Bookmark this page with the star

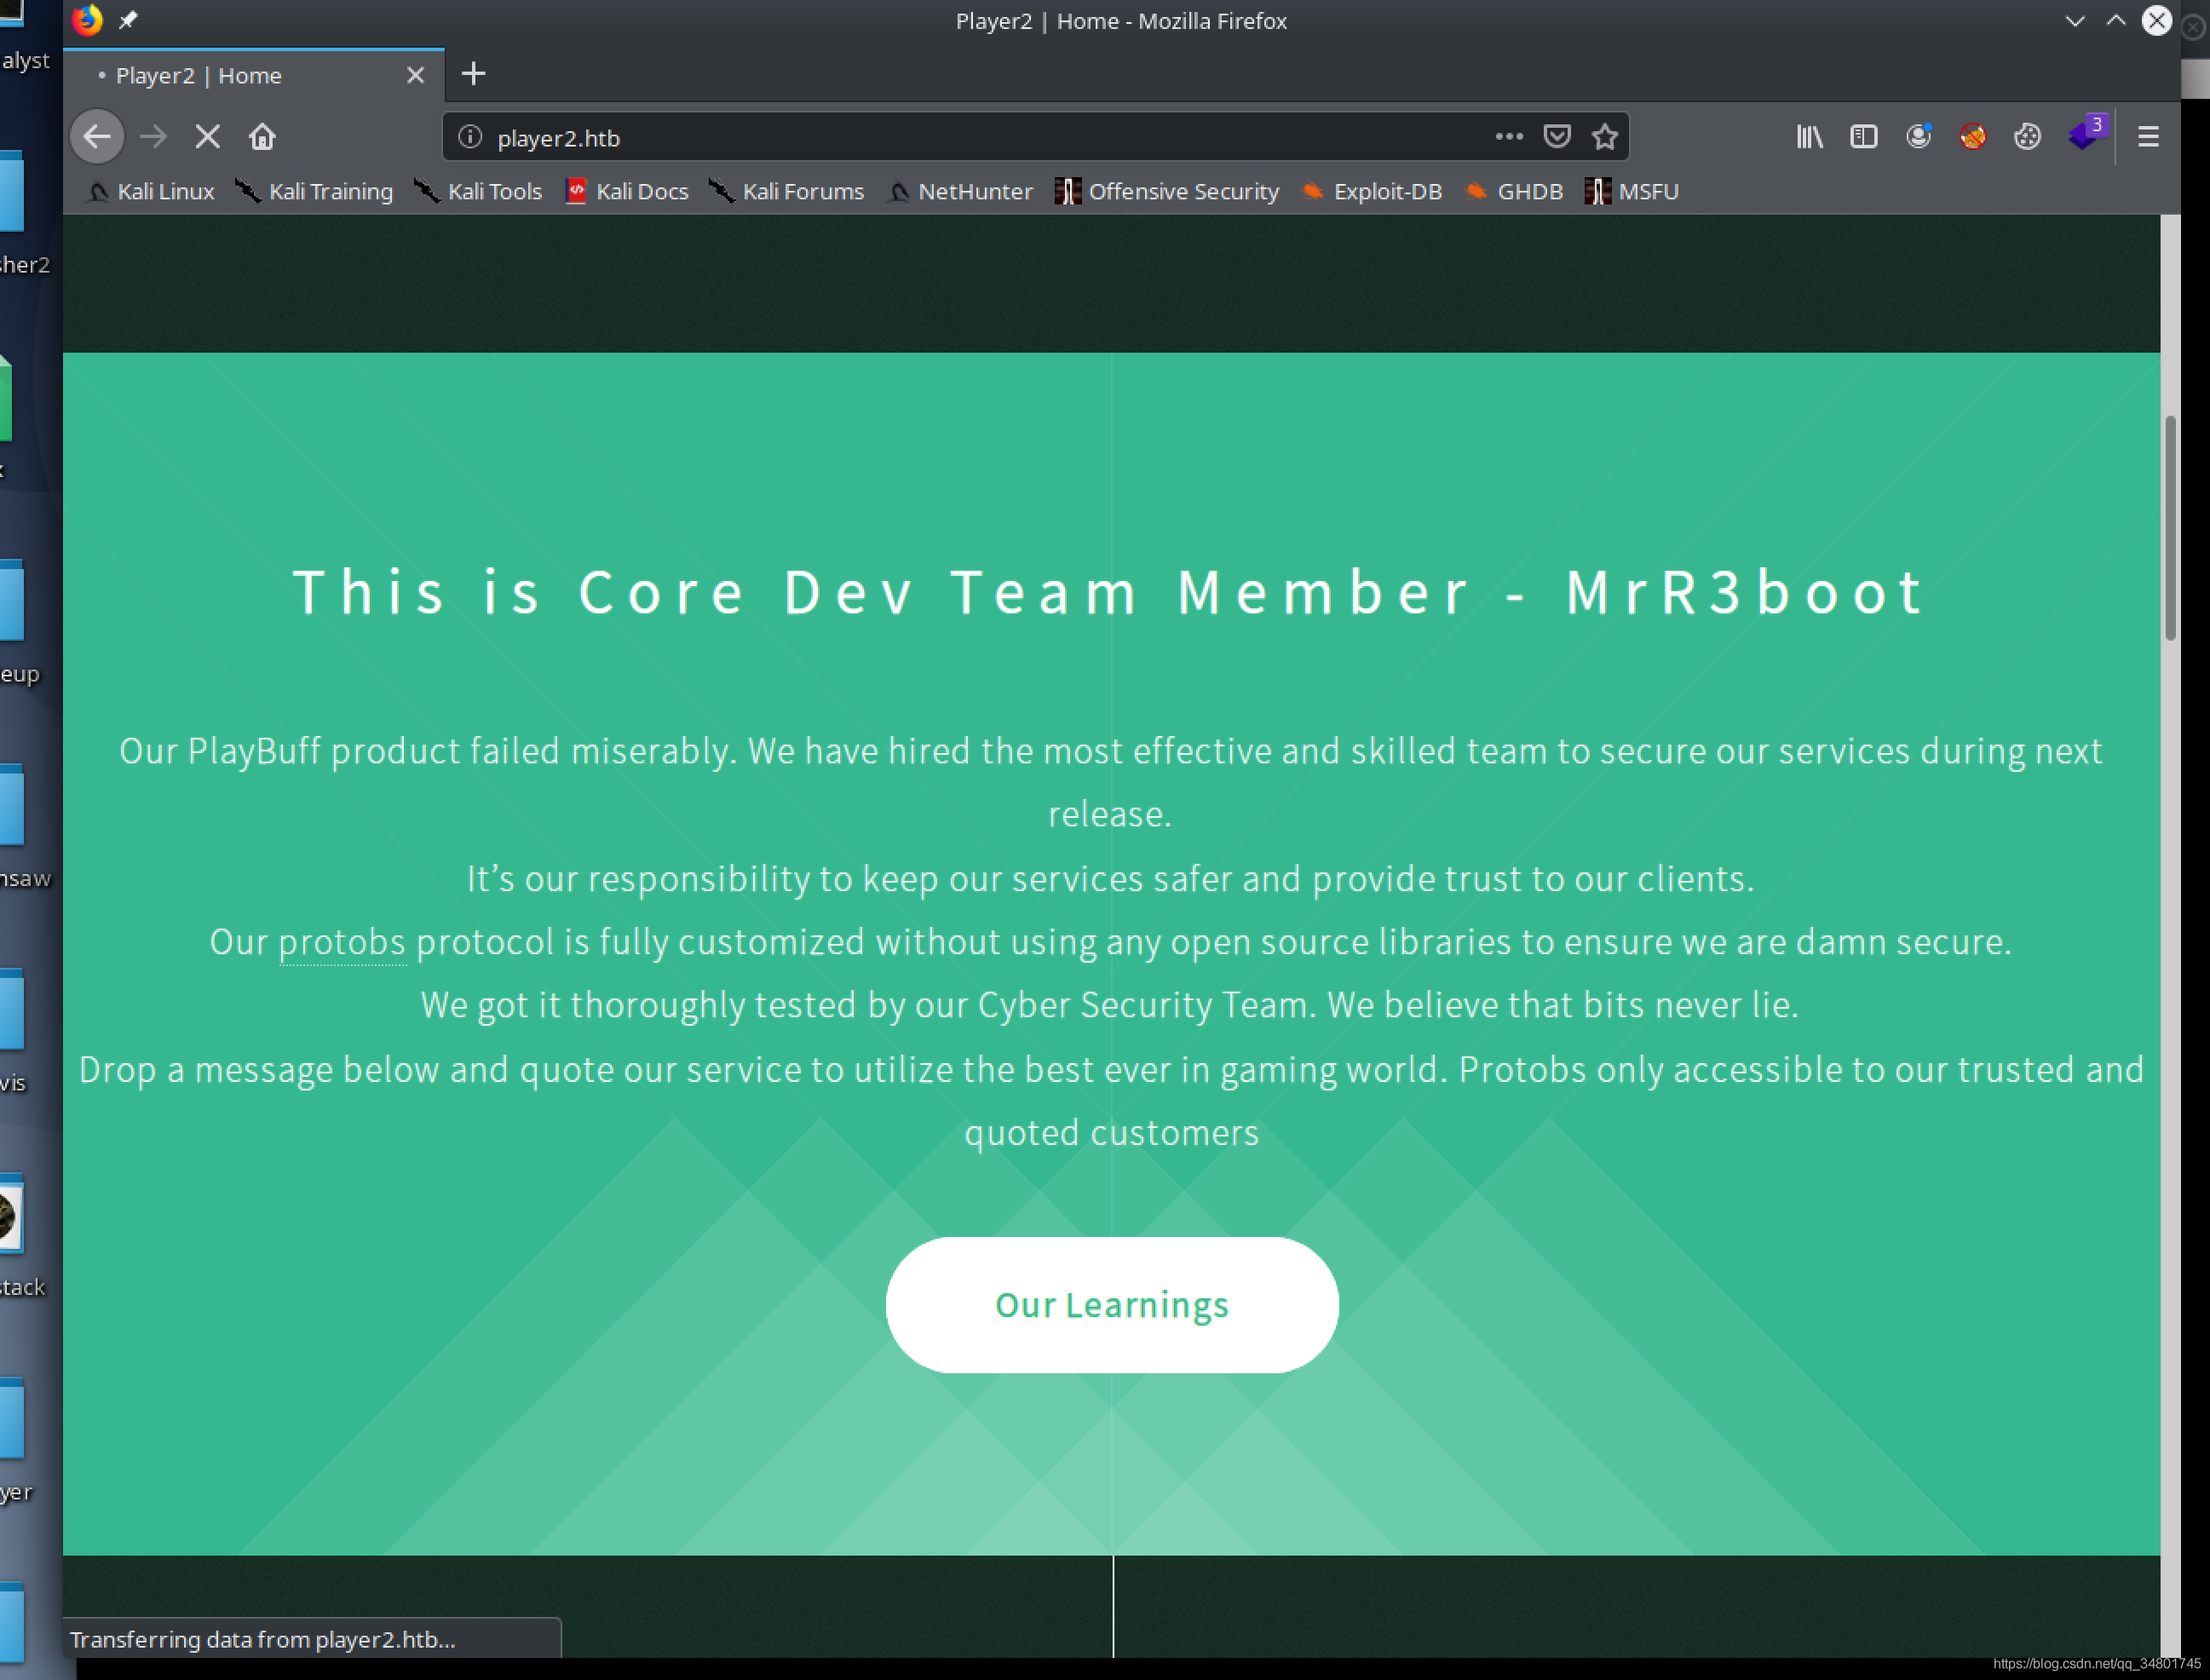1605,137
